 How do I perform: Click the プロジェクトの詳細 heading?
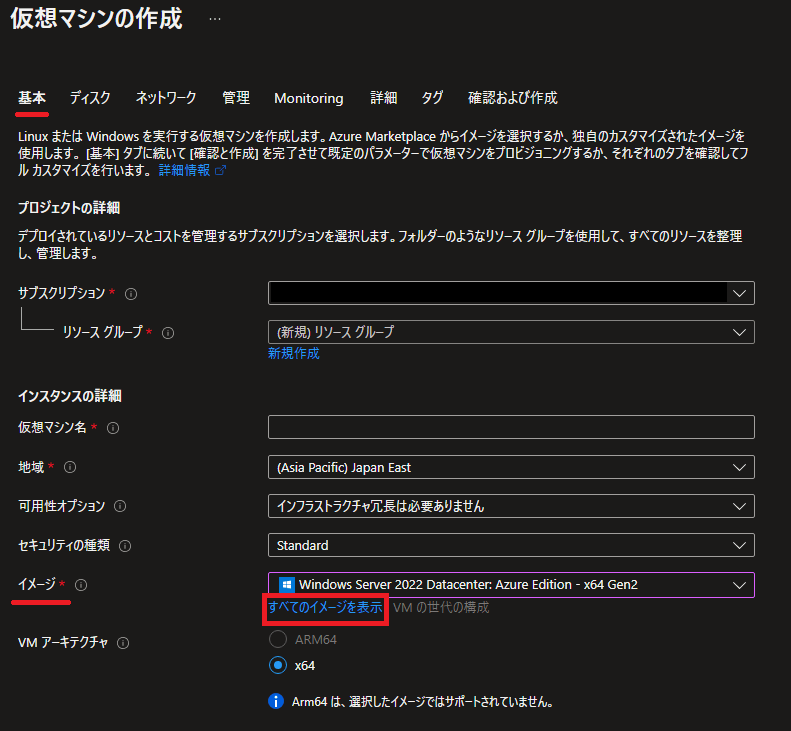pyautogui.click(x=69, y=208)
